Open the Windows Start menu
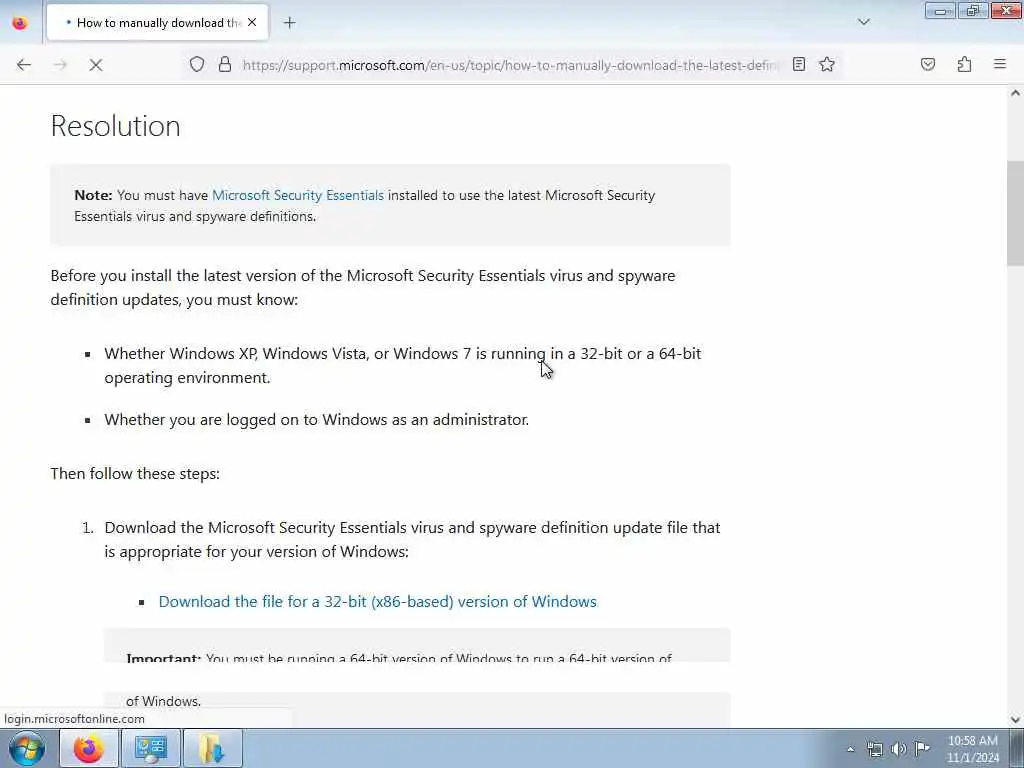The width and height of the screenshot is (1024, 768). click(x=27, y=748)
